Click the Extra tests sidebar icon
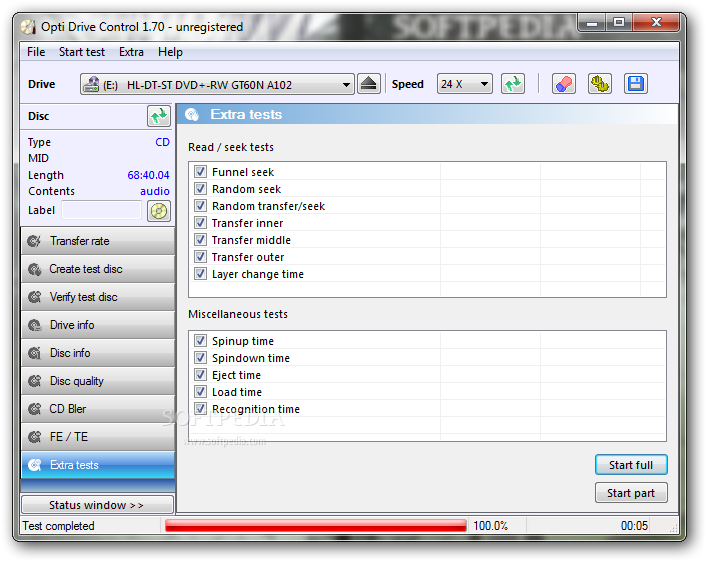707x562 pixels. pyautogui.click(x=34, y=465)
